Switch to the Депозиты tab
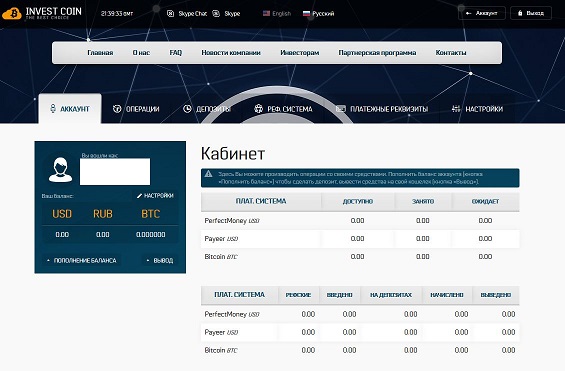 point(207,109)
